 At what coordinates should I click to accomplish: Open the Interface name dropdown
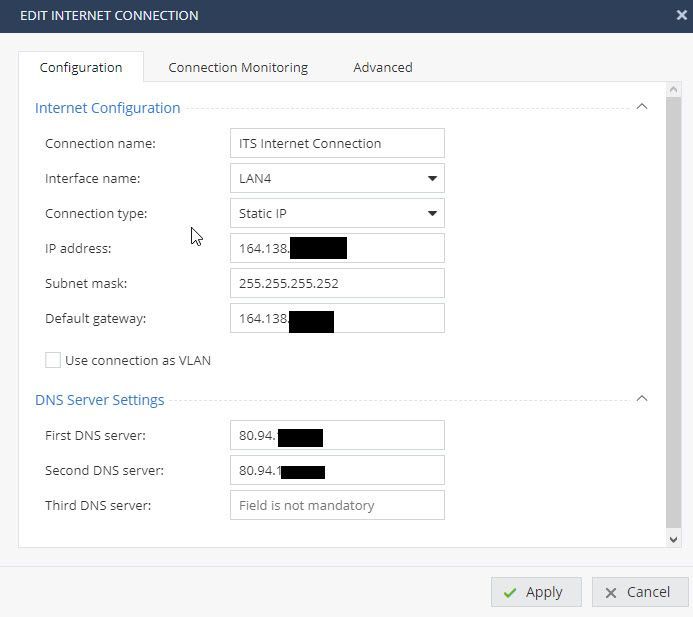tap(432, 178)
